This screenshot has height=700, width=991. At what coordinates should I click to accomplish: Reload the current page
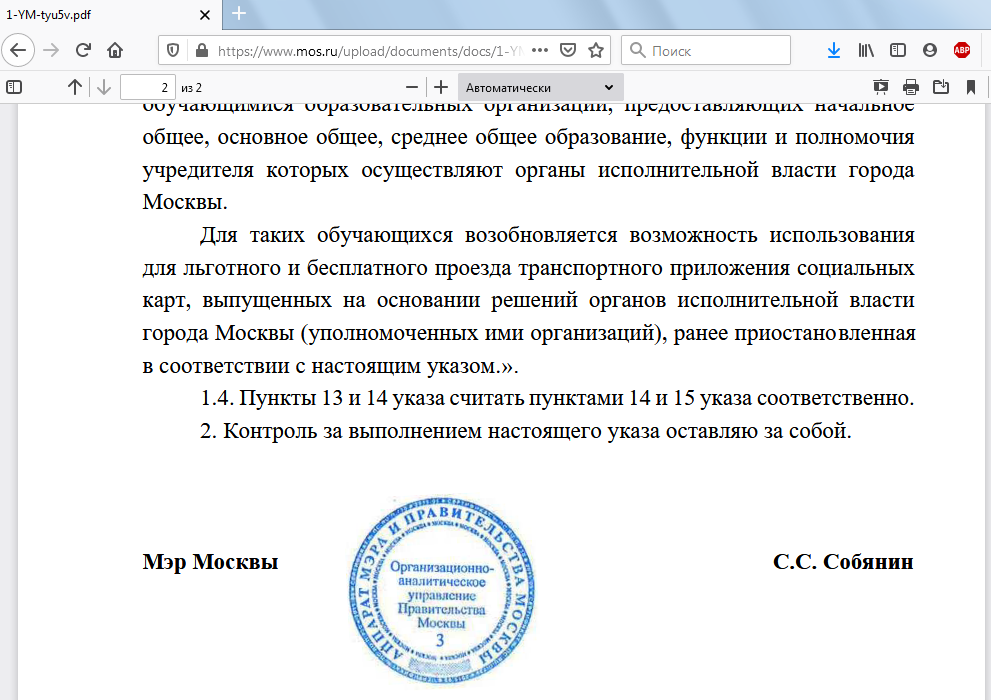click(x=83, y=50)
